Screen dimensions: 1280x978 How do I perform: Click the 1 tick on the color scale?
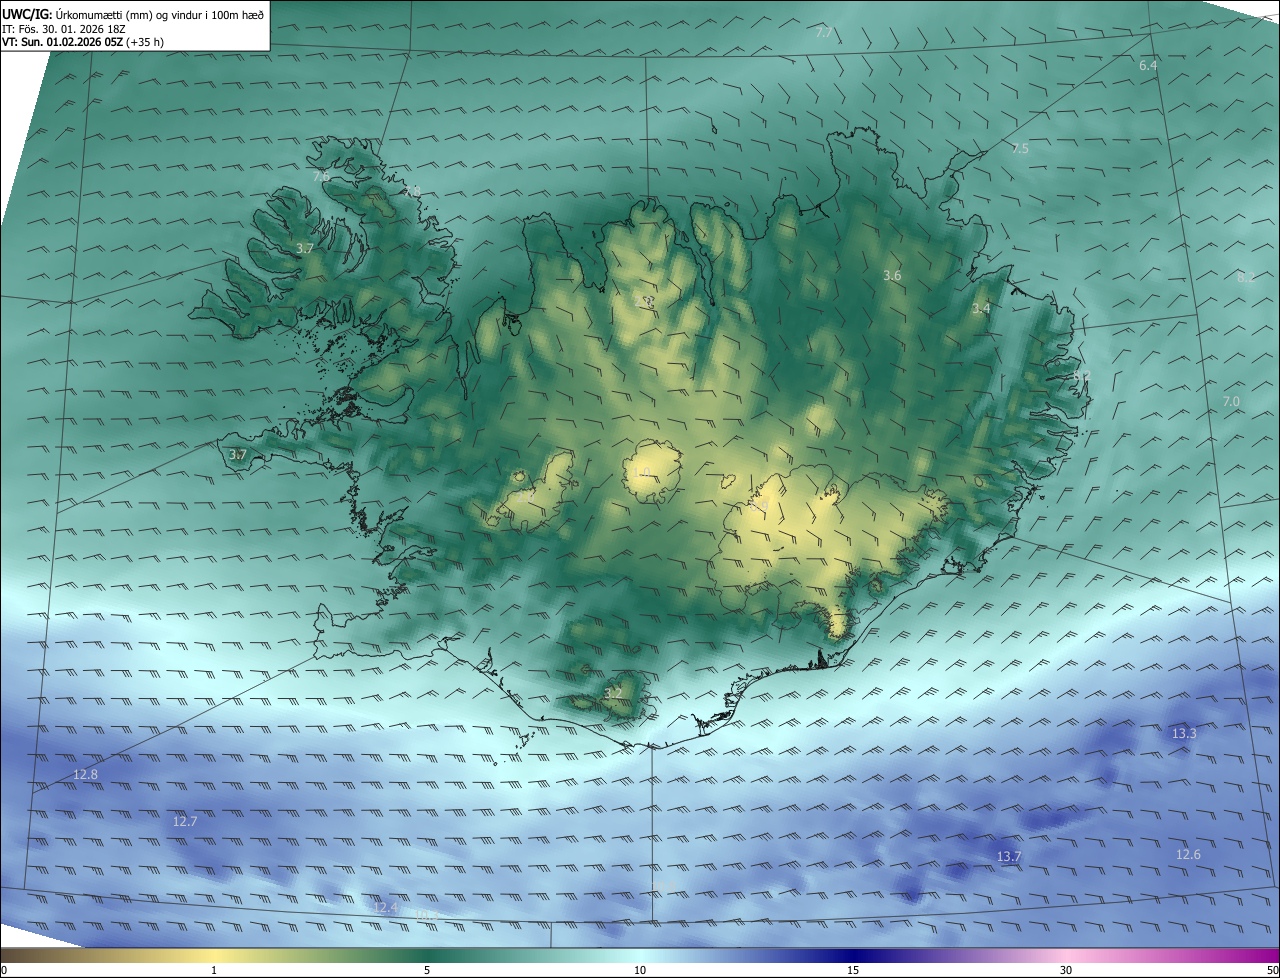214,970
